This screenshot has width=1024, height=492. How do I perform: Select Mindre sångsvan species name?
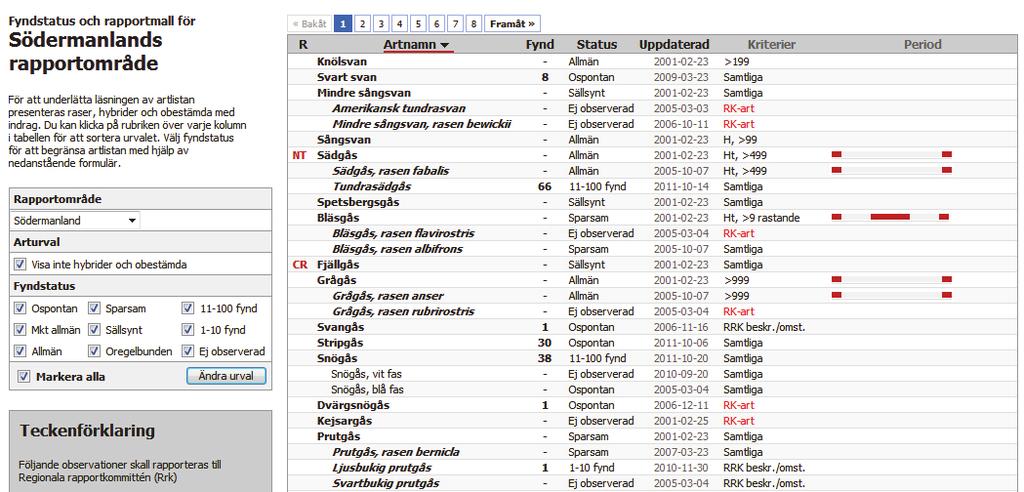pos(364,93)
